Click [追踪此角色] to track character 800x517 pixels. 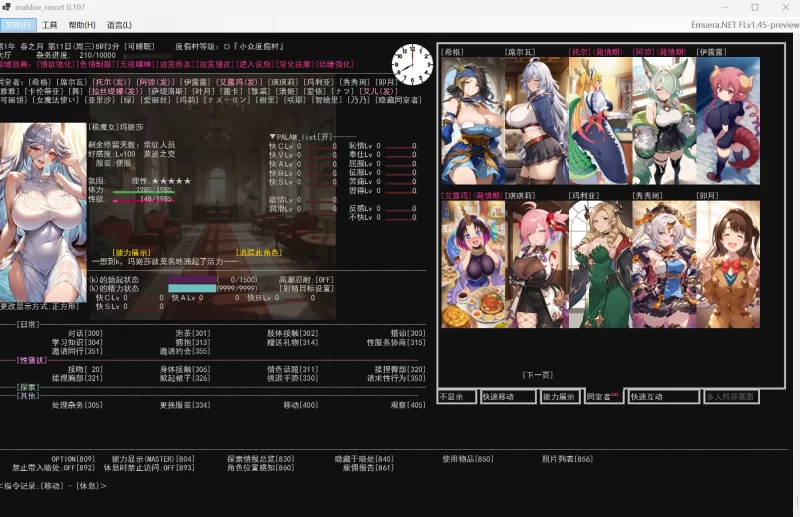pyautogui.click(x=259, y=253)
